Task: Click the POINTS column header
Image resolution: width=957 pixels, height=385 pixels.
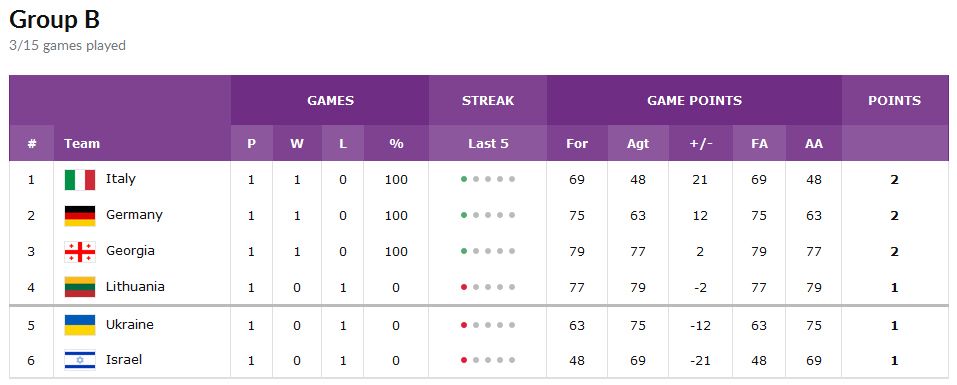Action: (895, 101)
